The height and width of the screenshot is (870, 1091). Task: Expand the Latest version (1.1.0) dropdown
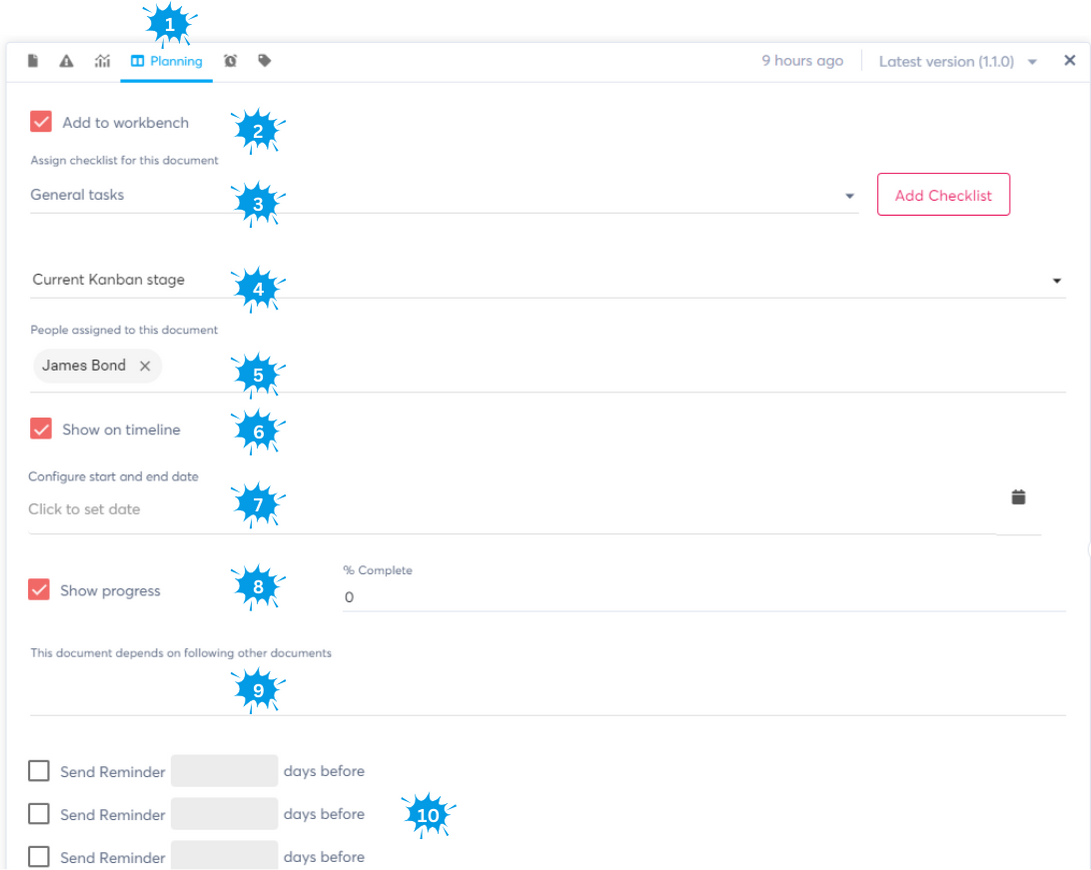click(1032, 62)
